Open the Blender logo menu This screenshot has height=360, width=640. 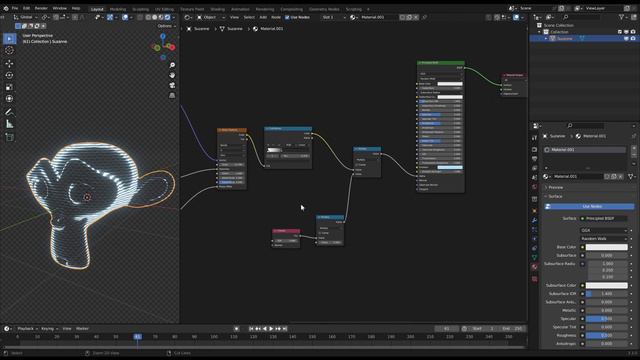pyautogui.click(x=6, y=8)
